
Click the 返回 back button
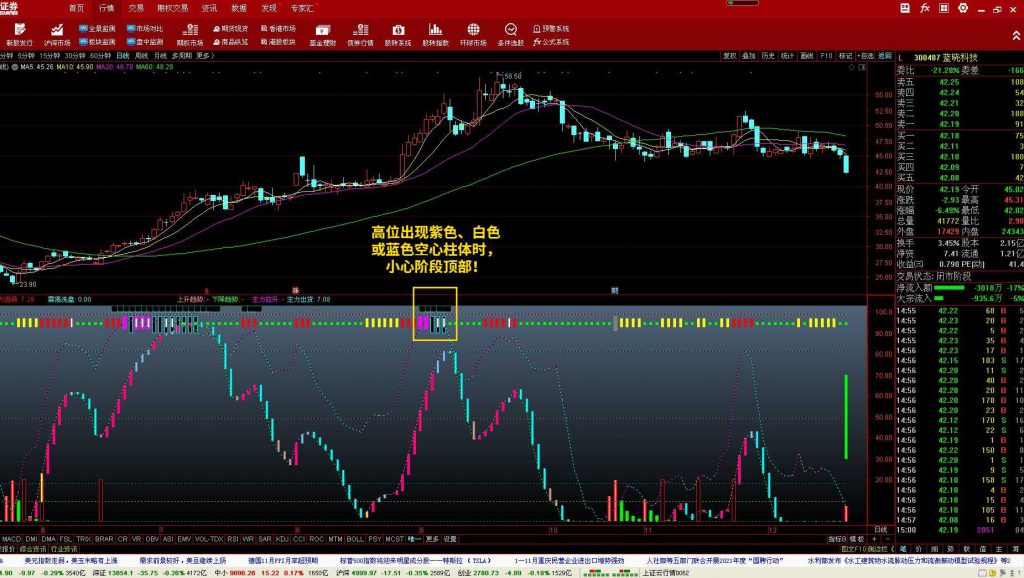884,56
